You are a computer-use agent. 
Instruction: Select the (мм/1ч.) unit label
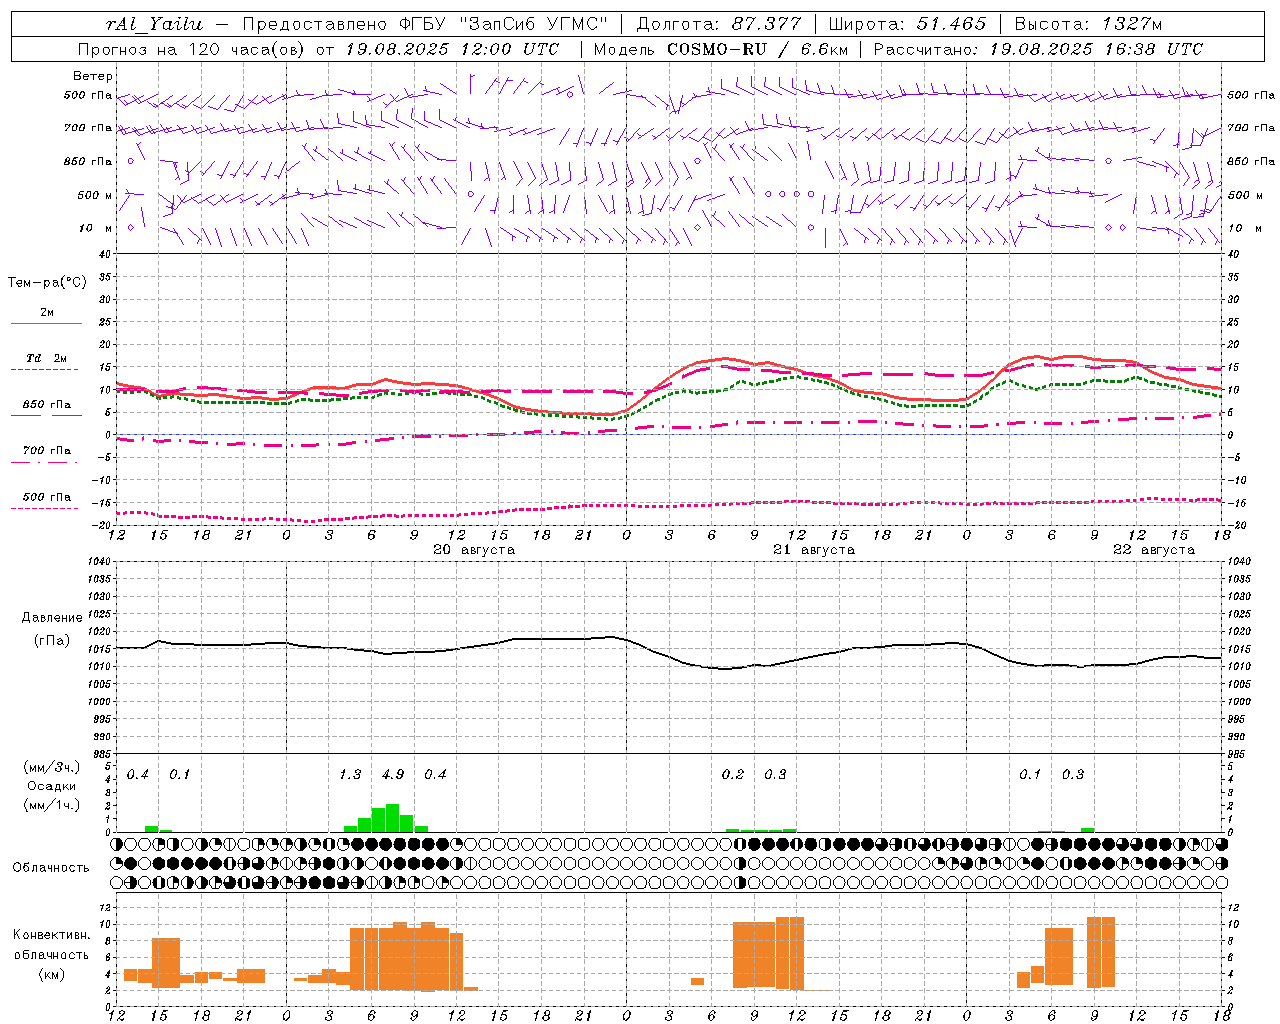click(x=52, y=805)
